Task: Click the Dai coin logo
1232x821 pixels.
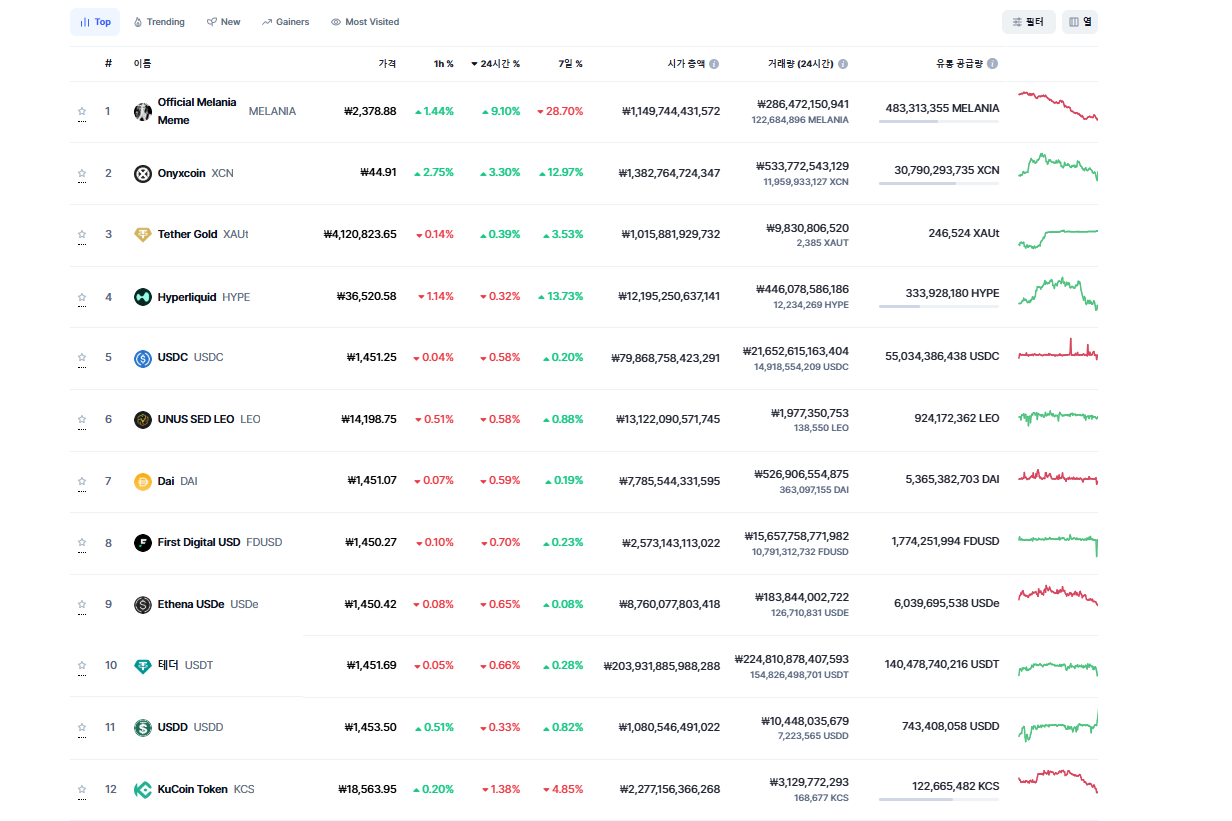Action: pyautogui.click(x=143, y=482)
